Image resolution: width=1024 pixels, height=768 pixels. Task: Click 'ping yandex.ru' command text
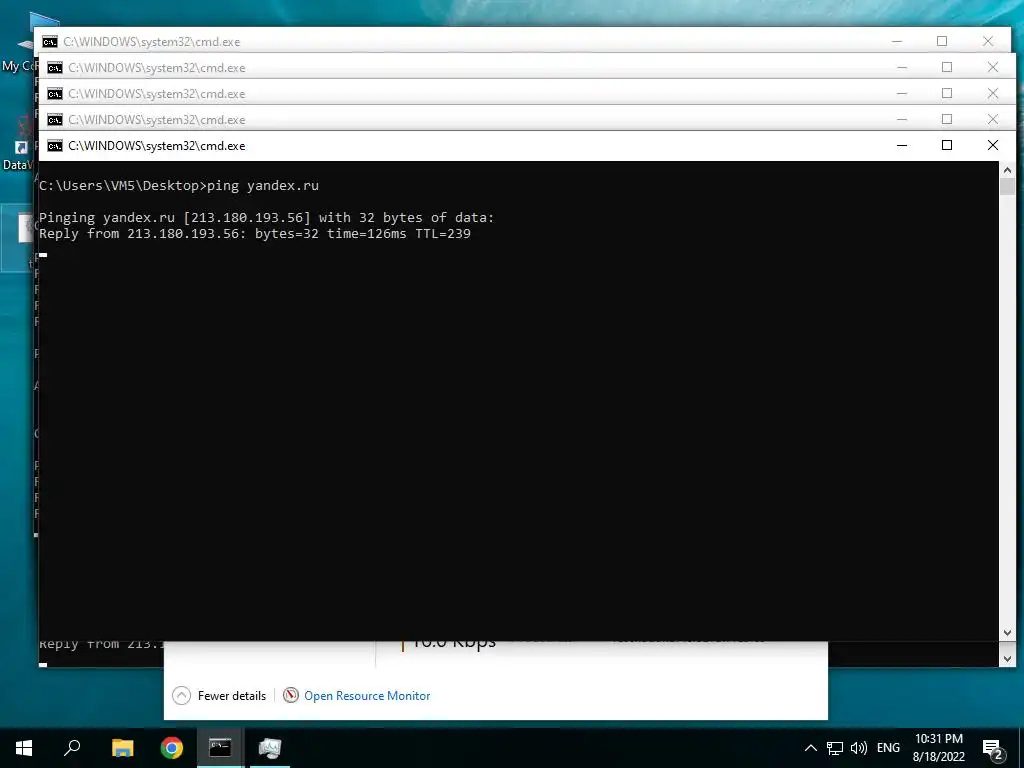[x=263, y=185]
